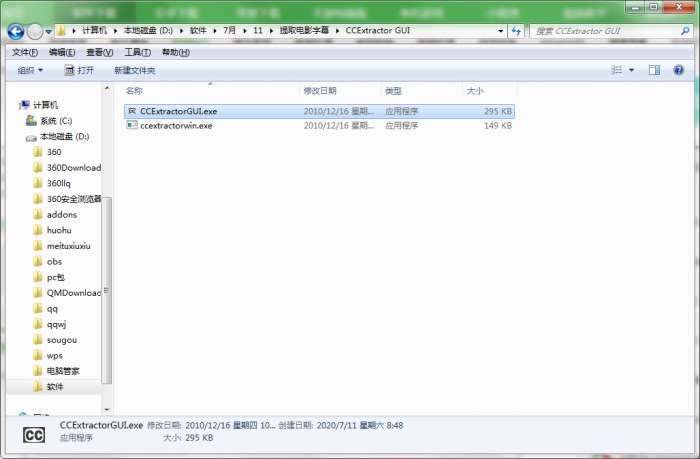Open the 工具(T) menu
700x459 pixels.
(x=138, y=52)
